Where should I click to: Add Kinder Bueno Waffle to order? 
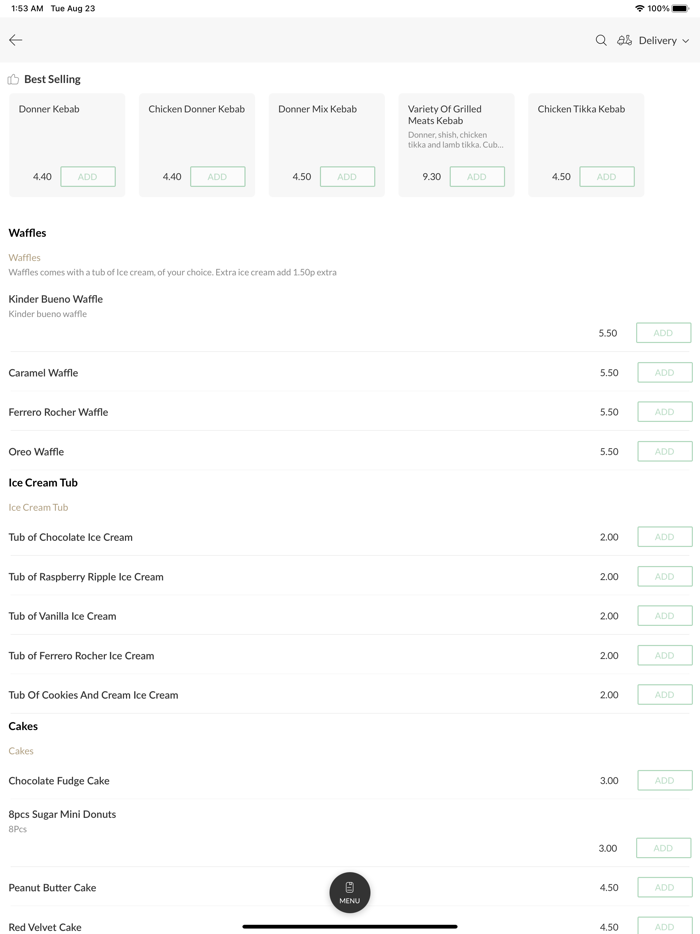click(663, 333)
